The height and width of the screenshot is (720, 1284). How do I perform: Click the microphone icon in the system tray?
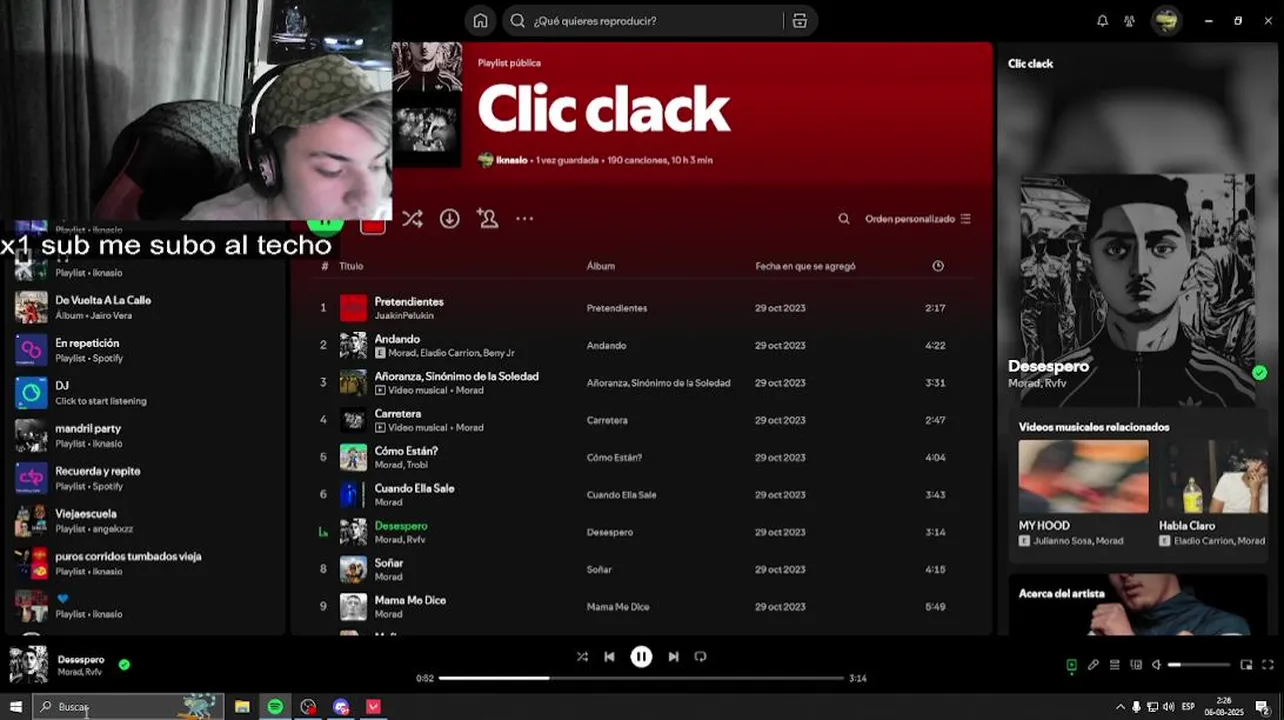[x=1136, y=707]
